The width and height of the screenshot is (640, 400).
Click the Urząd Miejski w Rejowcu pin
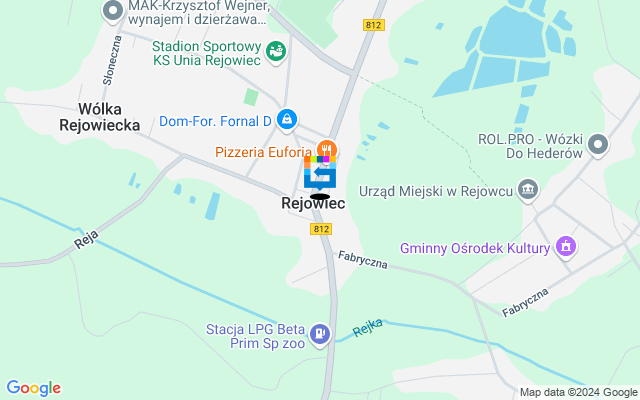click(529, 190)
